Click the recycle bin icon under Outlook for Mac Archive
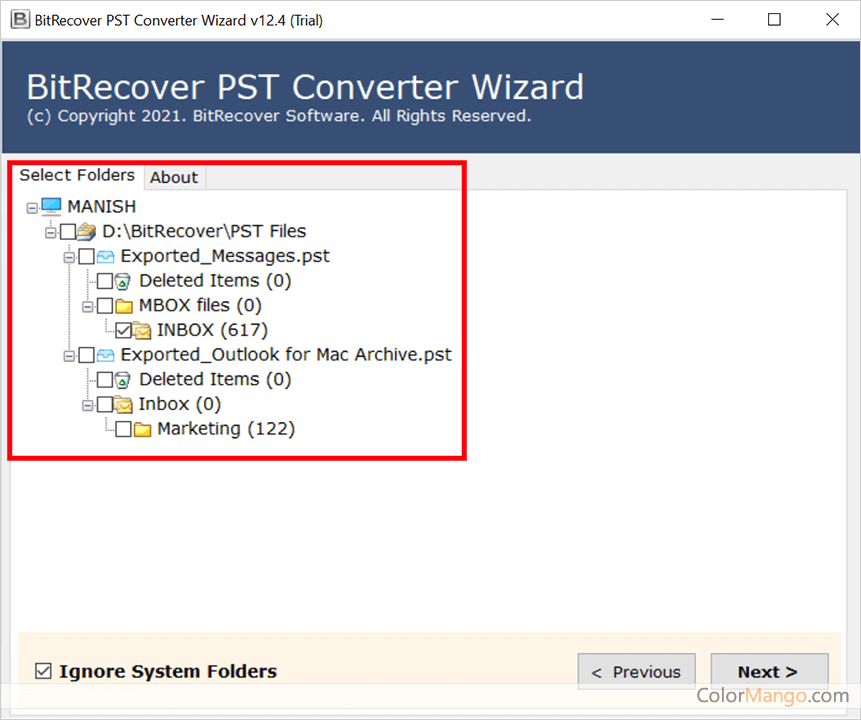Viewport: 861px width, 720px height. 122,379
